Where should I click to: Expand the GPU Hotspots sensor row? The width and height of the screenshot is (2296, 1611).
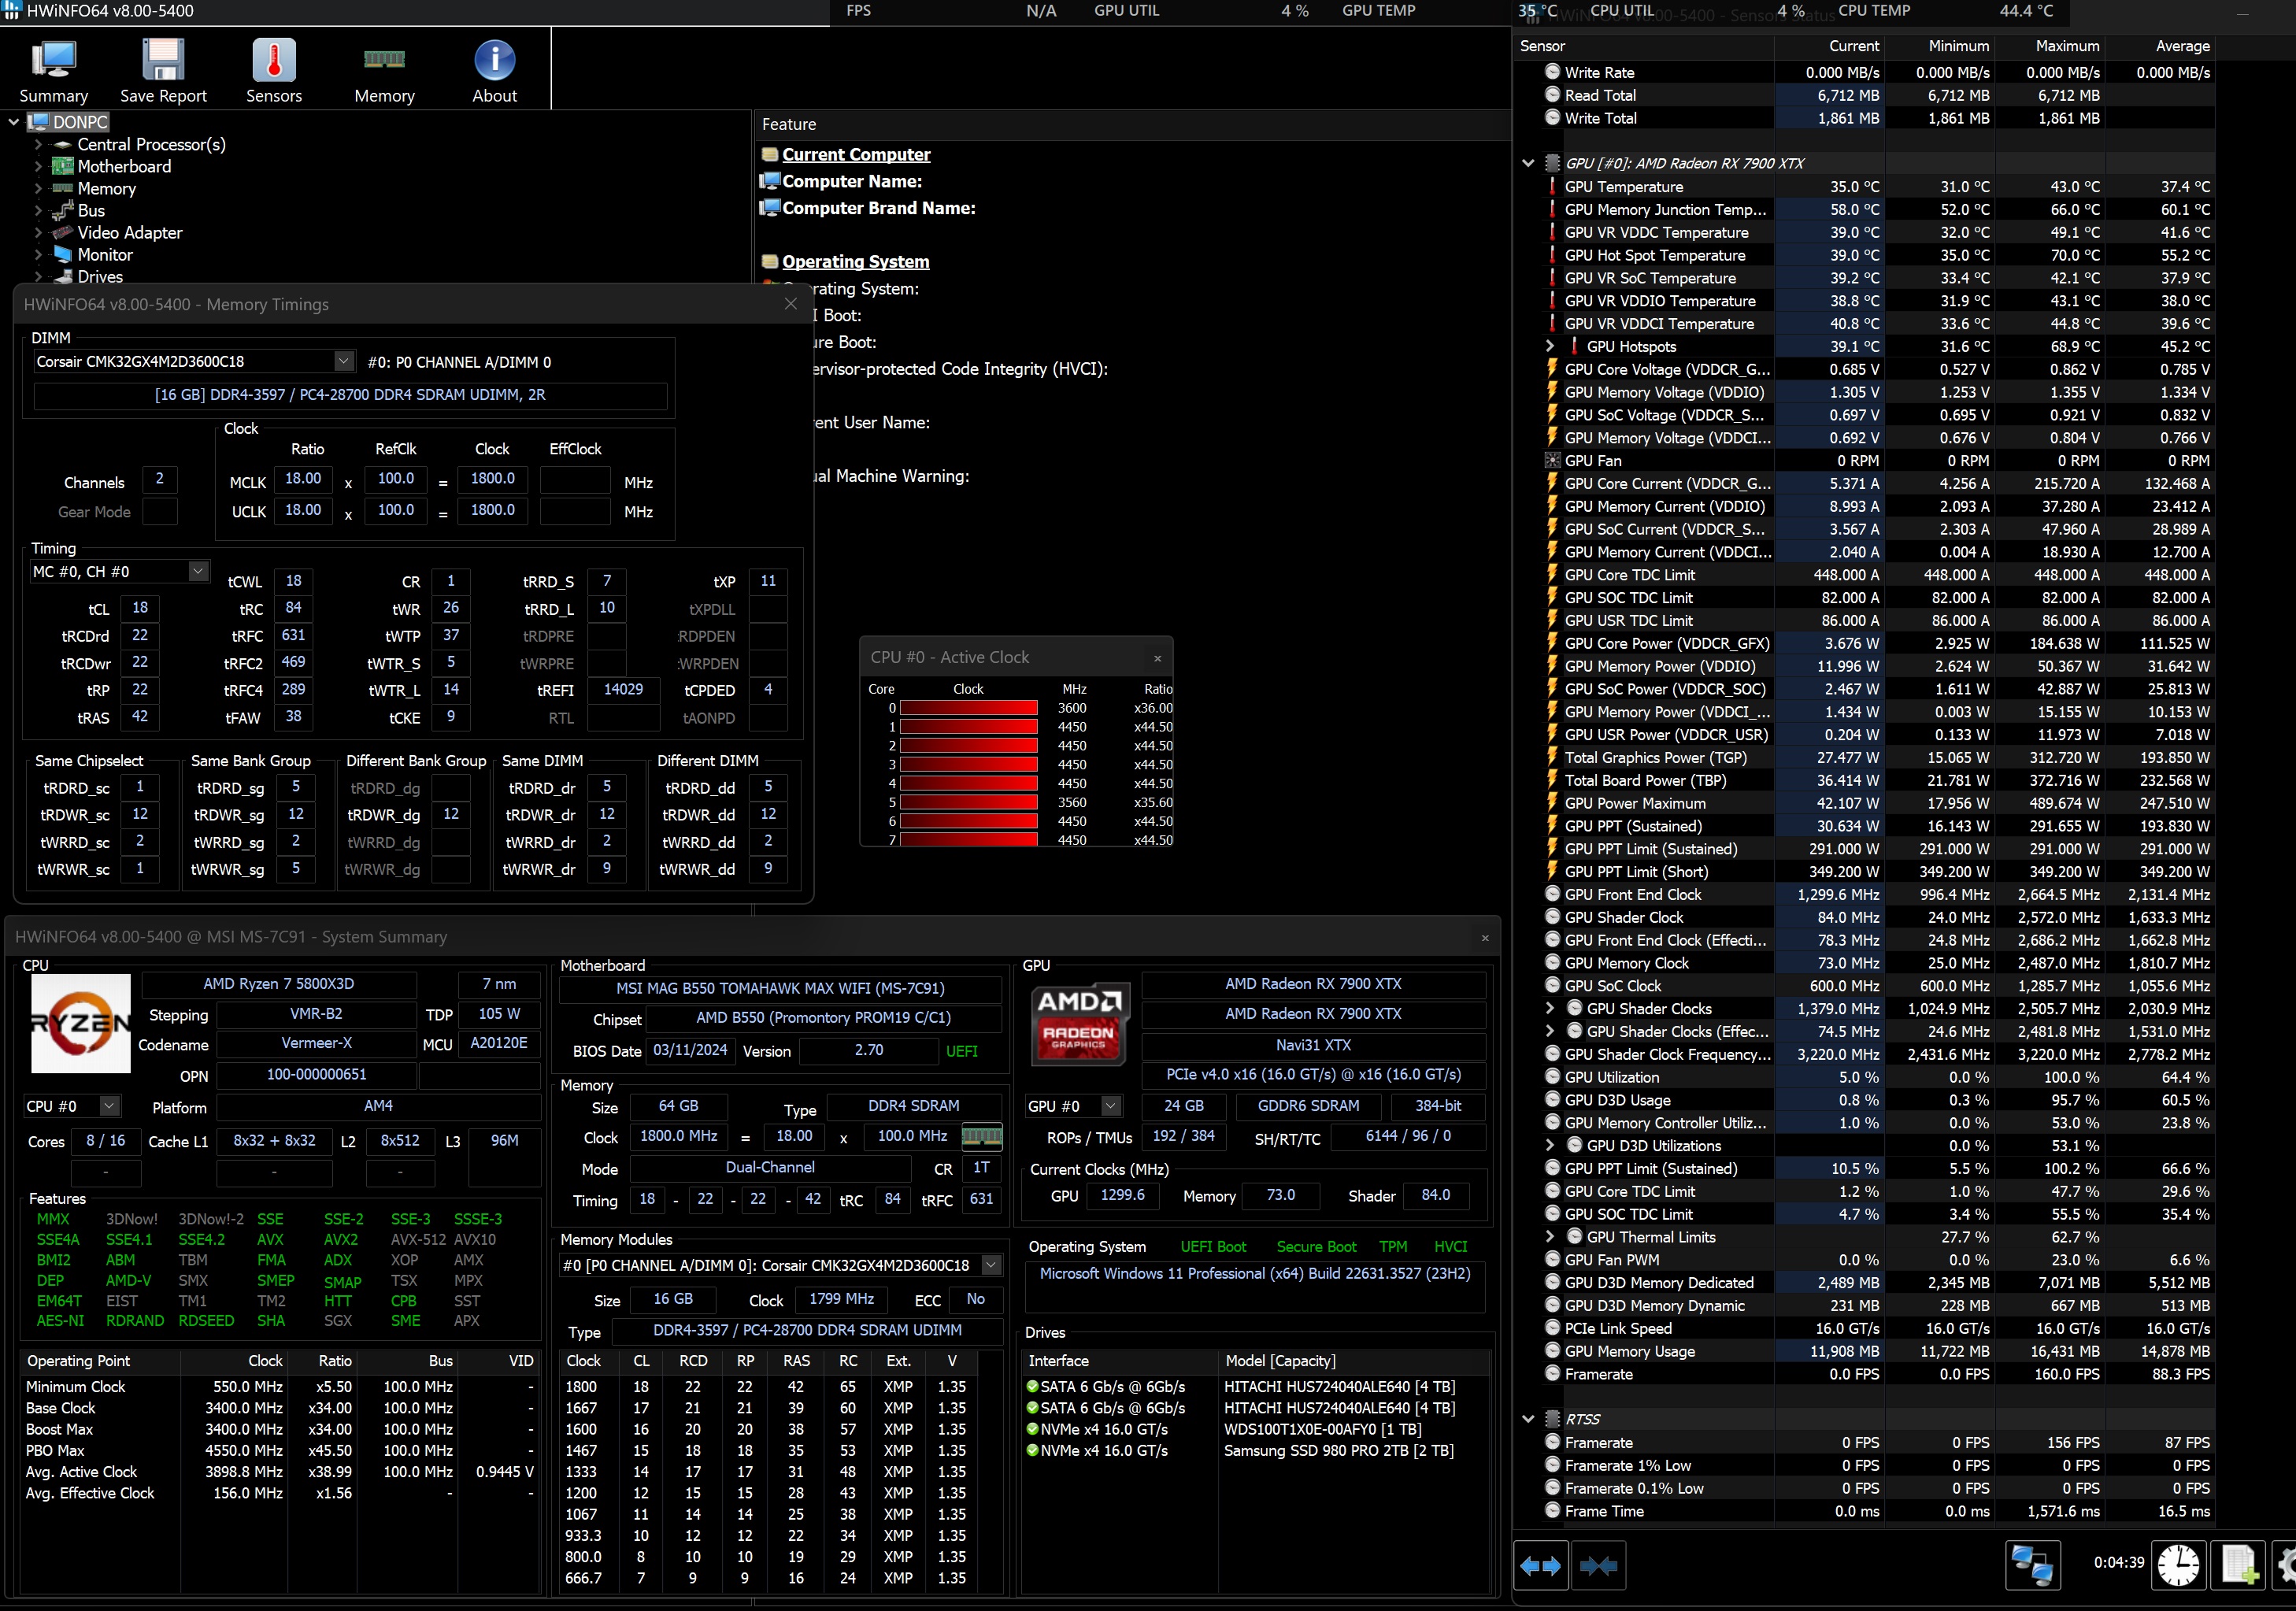tap(1550, 346)
